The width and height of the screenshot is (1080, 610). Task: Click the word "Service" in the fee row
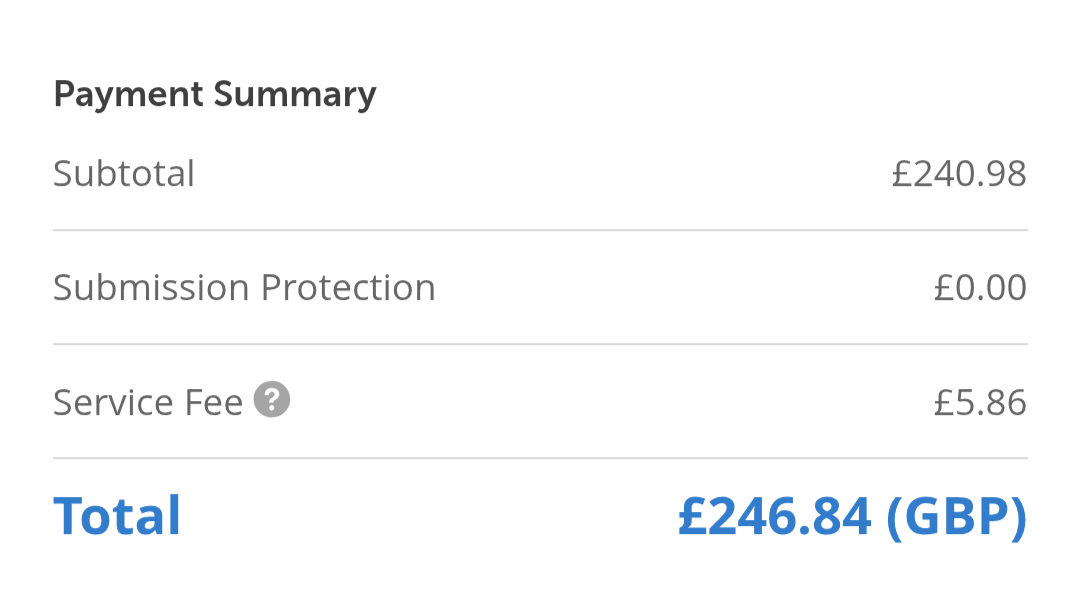[x=113, y=402]
